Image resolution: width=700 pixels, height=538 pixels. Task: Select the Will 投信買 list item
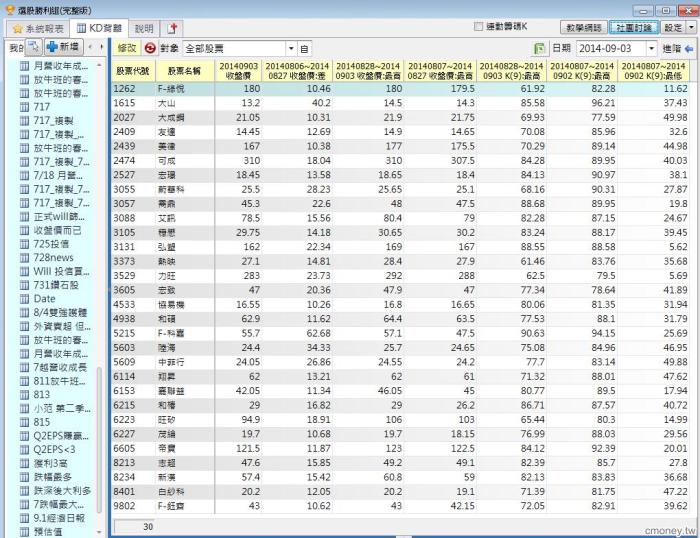click(61, 271)
